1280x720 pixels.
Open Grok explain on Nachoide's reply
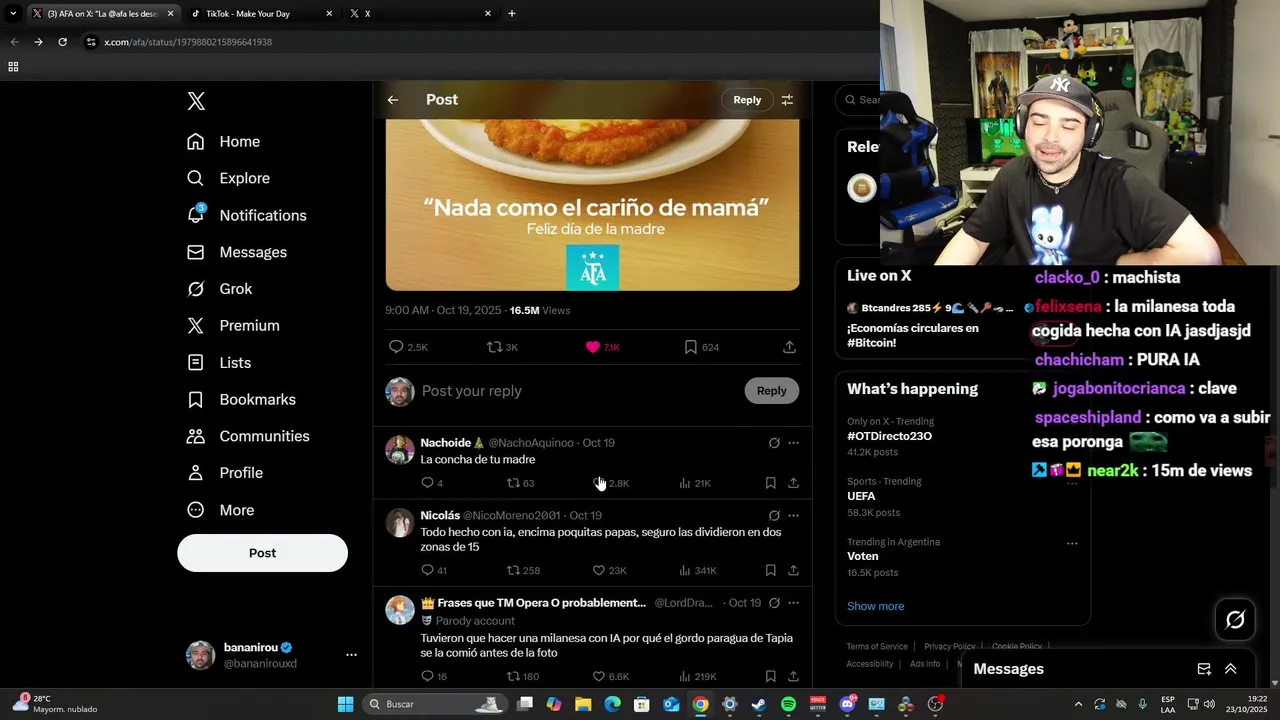click(x=774, y=443)
